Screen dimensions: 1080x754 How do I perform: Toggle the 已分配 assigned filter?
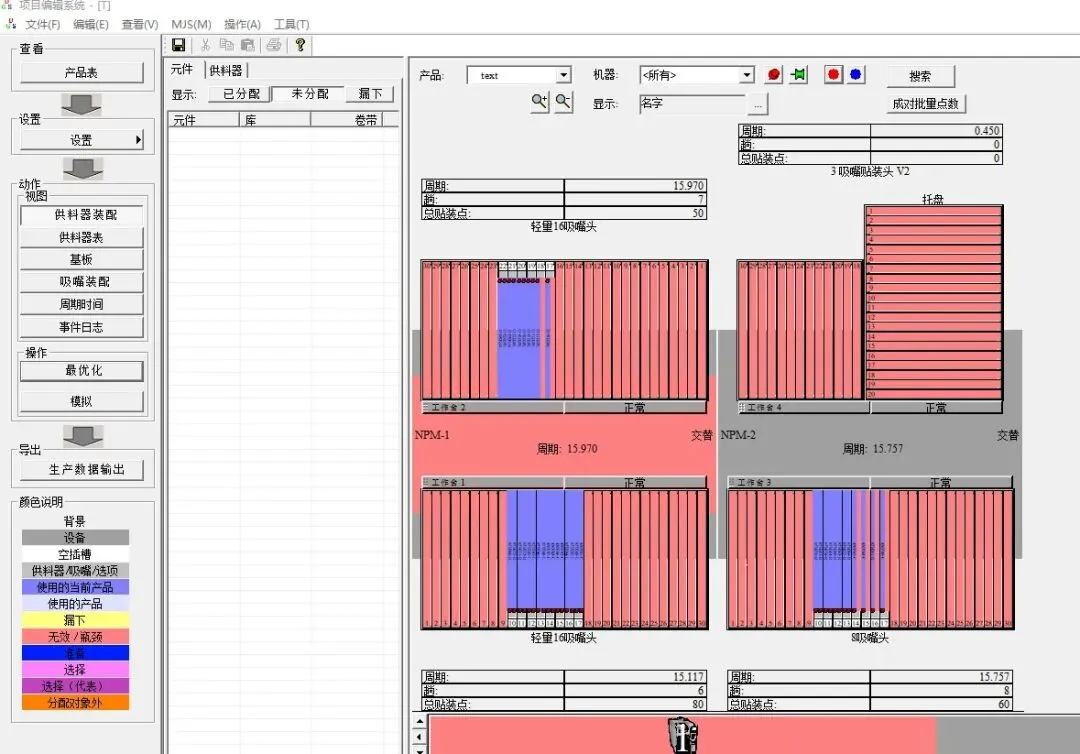[240, 94]
